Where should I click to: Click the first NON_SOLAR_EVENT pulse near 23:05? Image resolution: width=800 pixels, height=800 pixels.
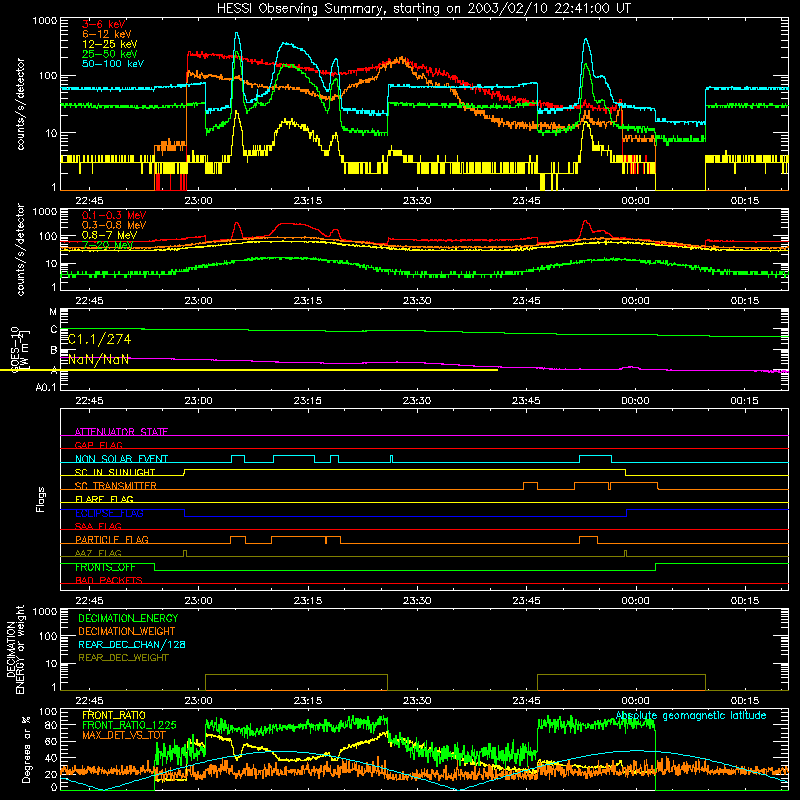pos(238,459)
